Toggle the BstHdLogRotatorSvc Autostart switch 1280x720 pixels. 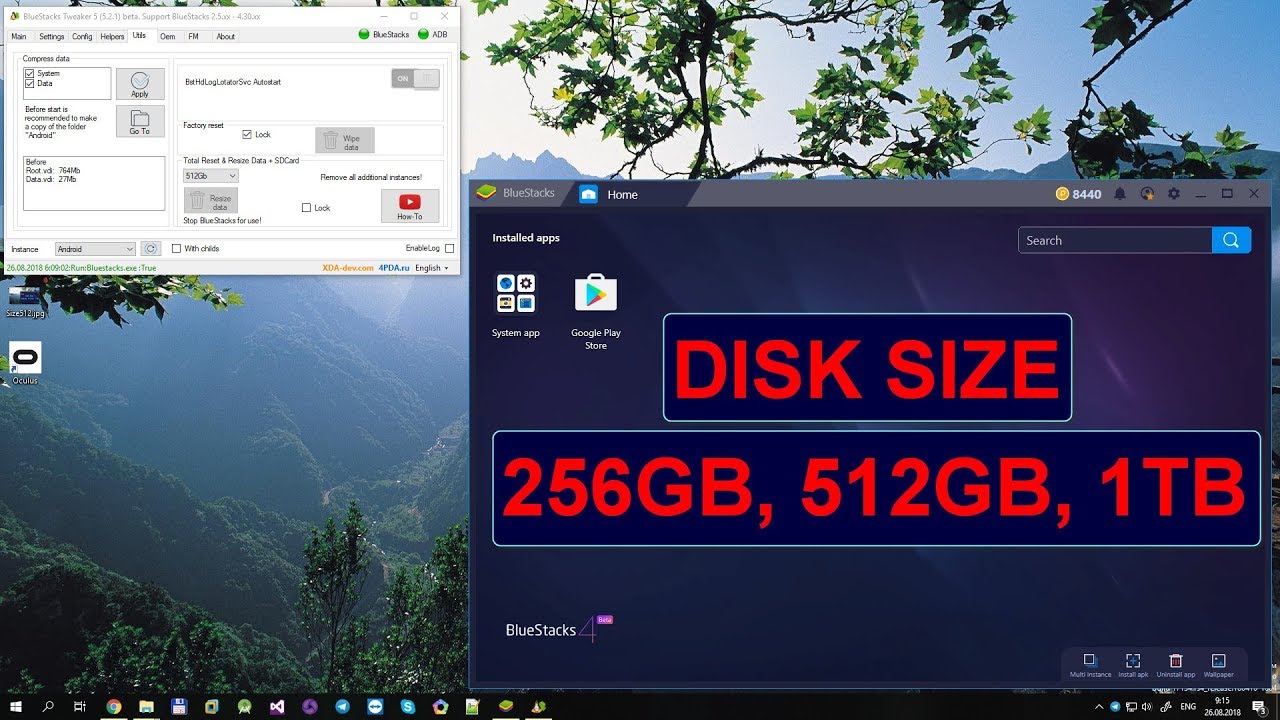click(x=415, y=79)
